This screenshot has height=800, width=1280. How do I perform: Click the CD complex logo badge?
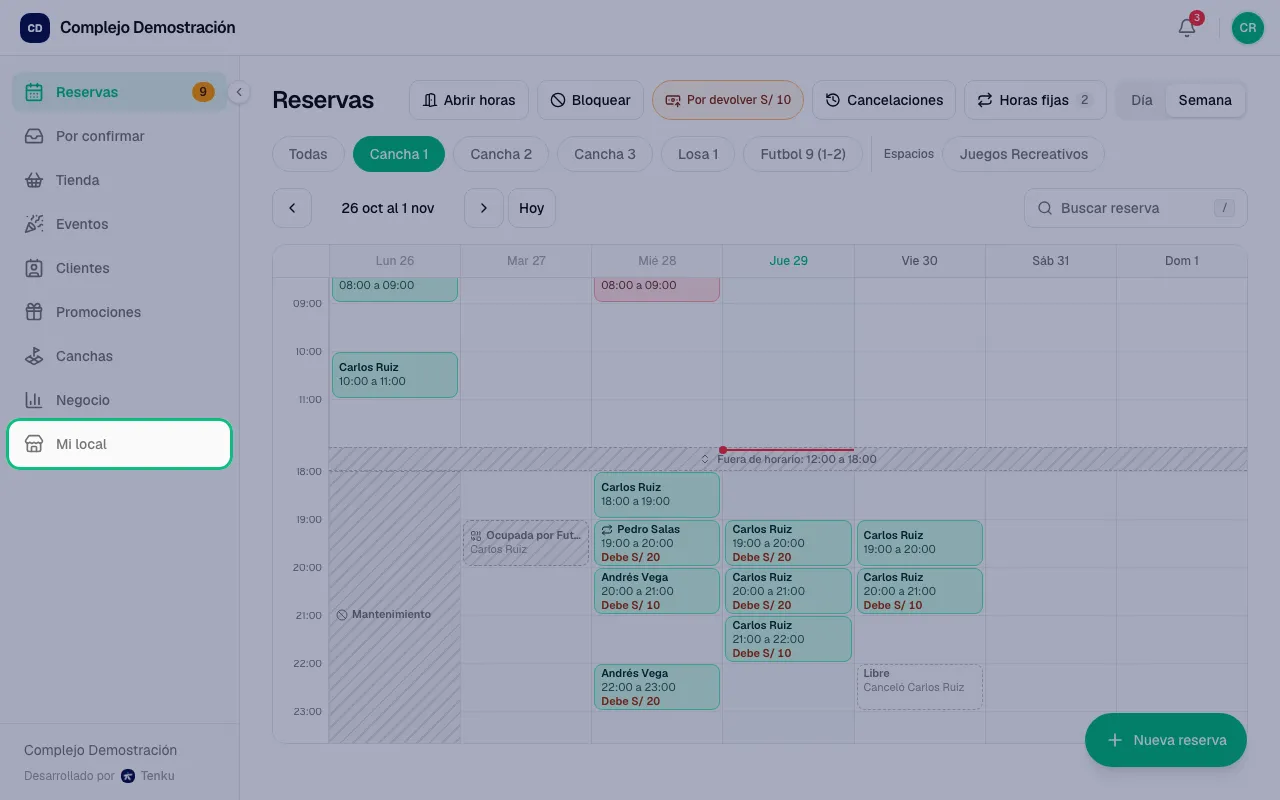pos(35,28)
